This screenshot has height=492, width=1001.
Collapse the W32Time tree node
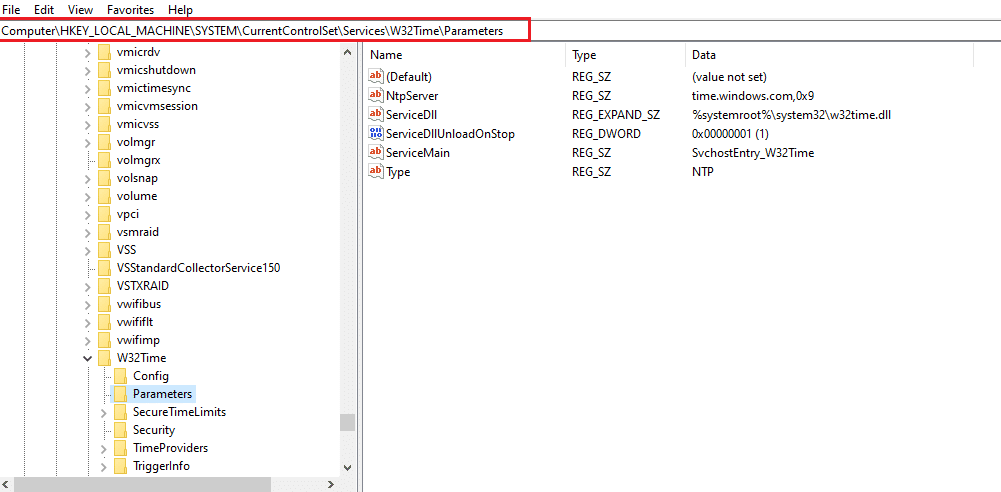click(x=88, y=358)
